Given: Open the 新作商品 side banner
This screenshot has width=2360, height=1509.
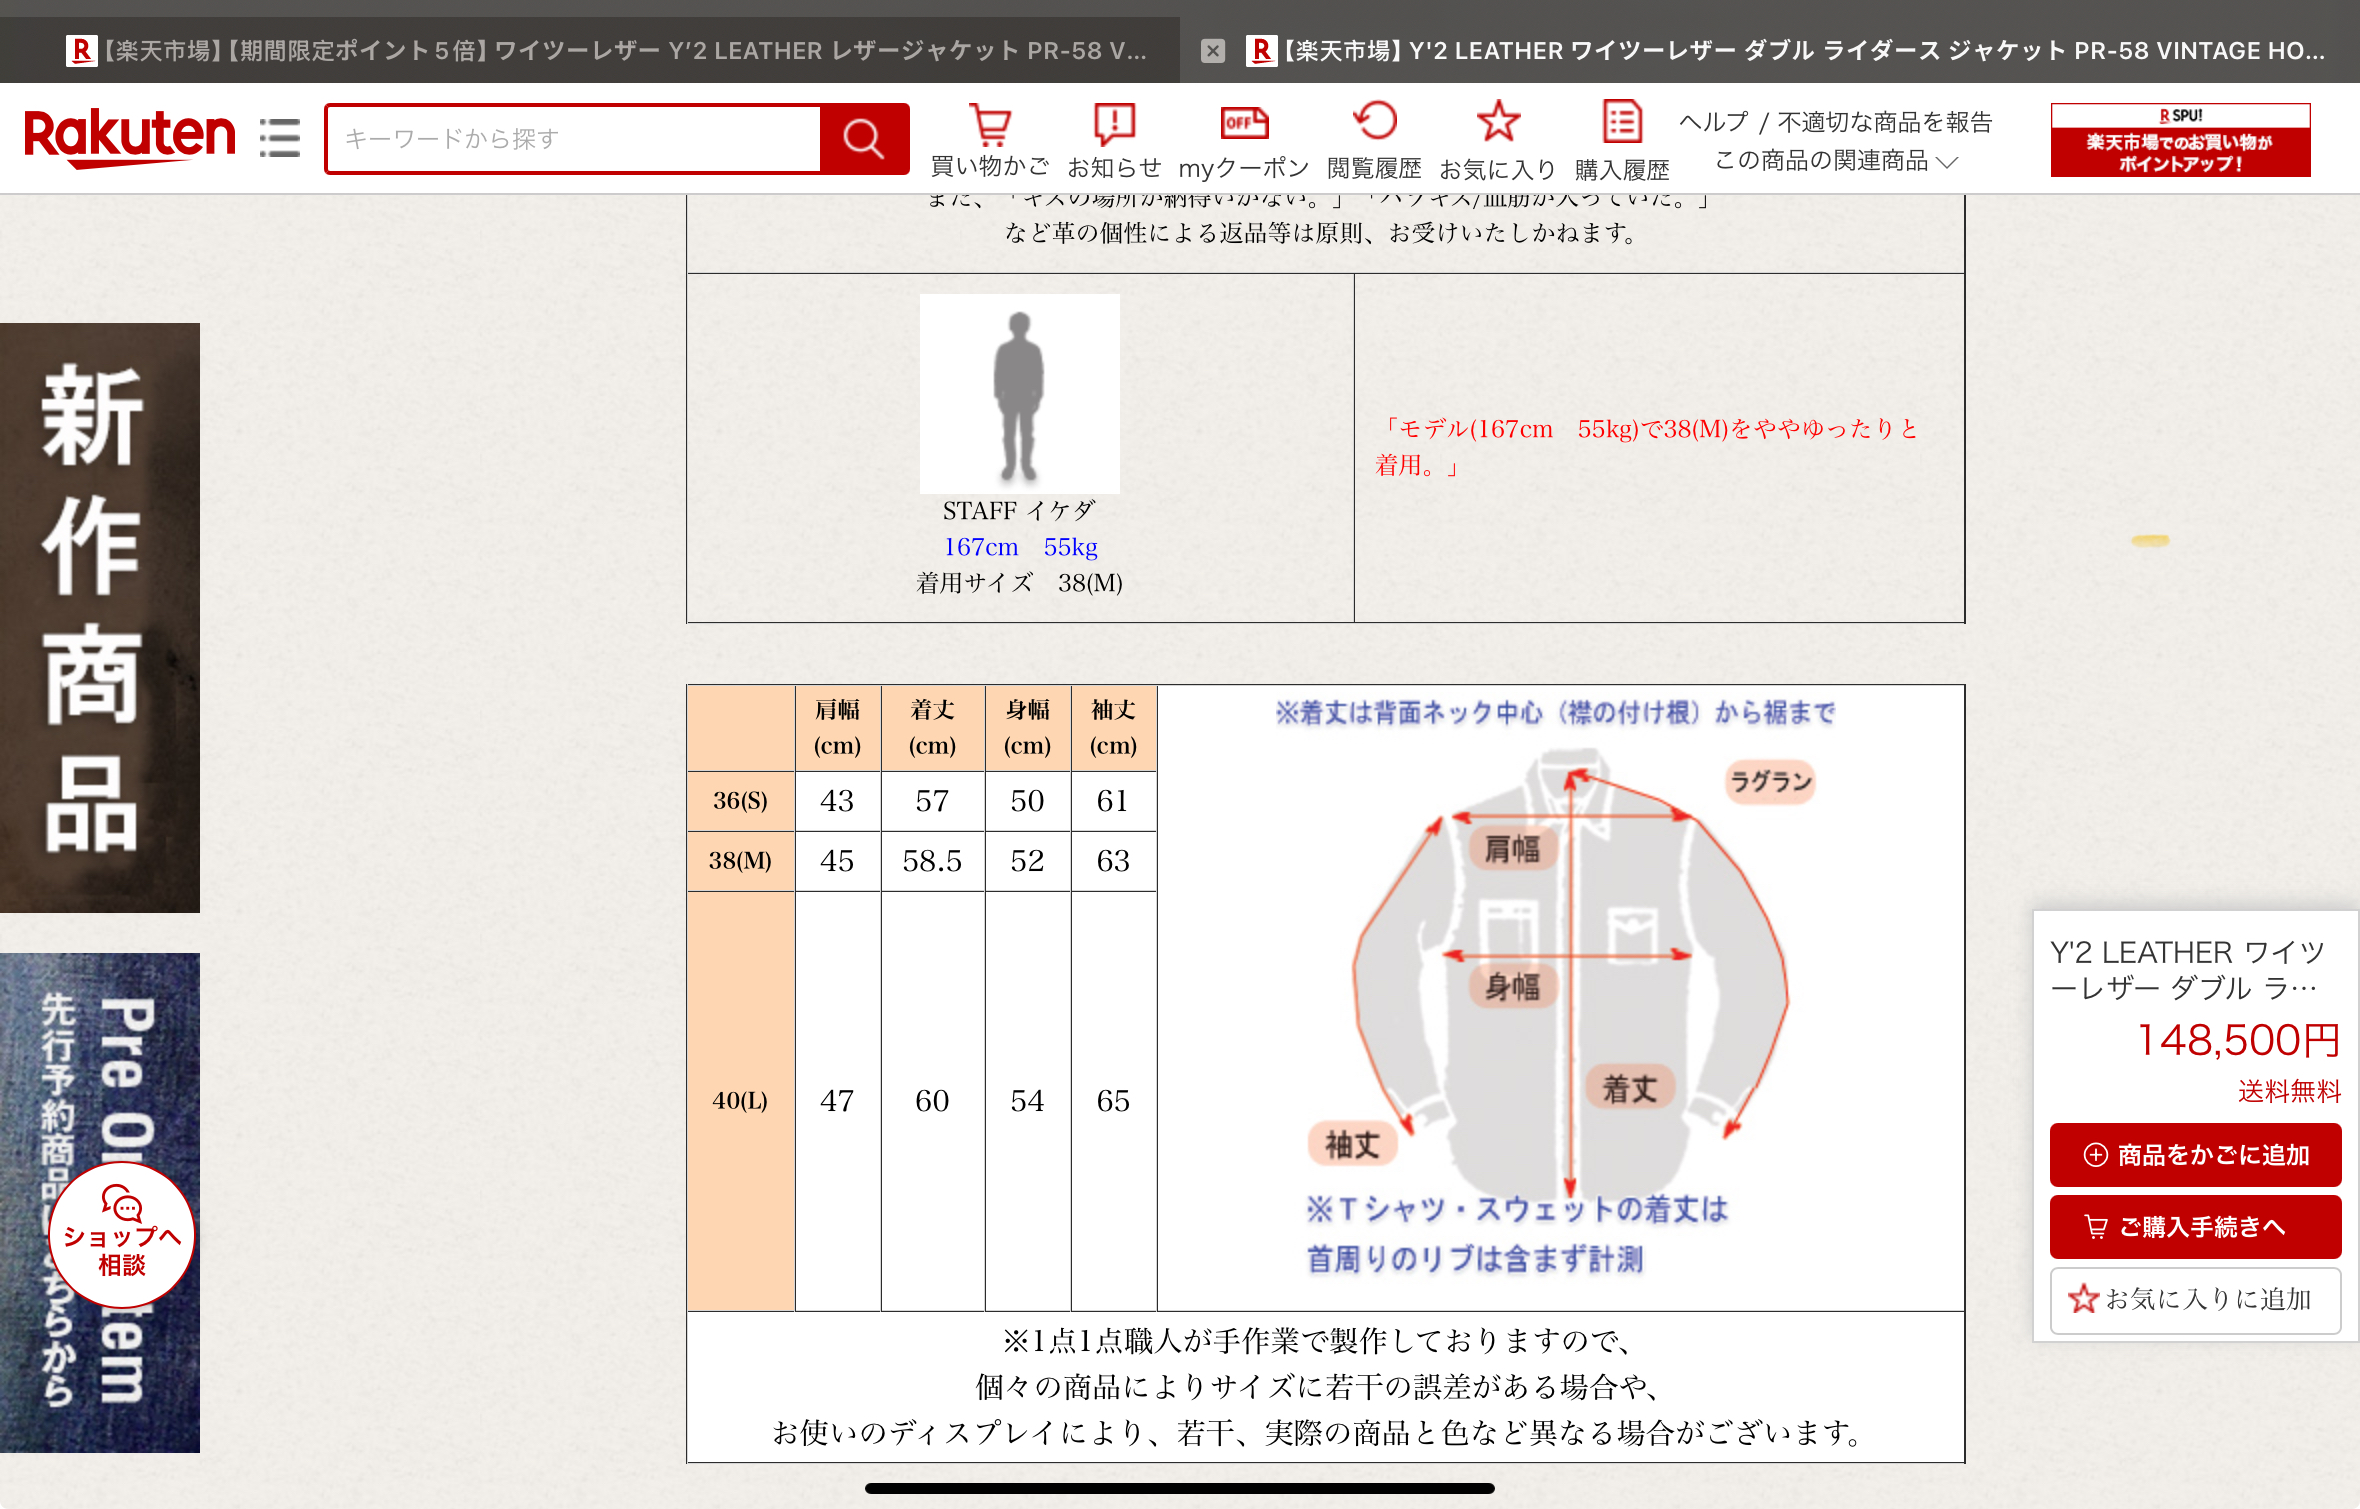Looking at the screenshot, I should pyautogui.click(x=100, y=617).
